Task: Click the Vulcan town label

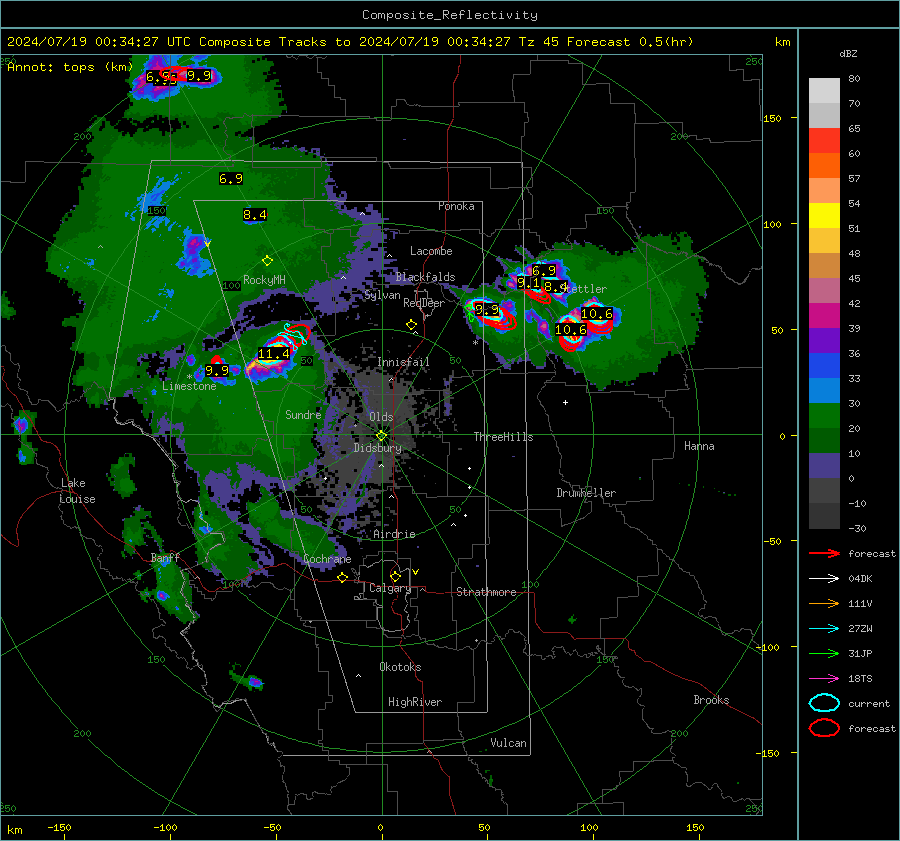Action: [508, 743]
